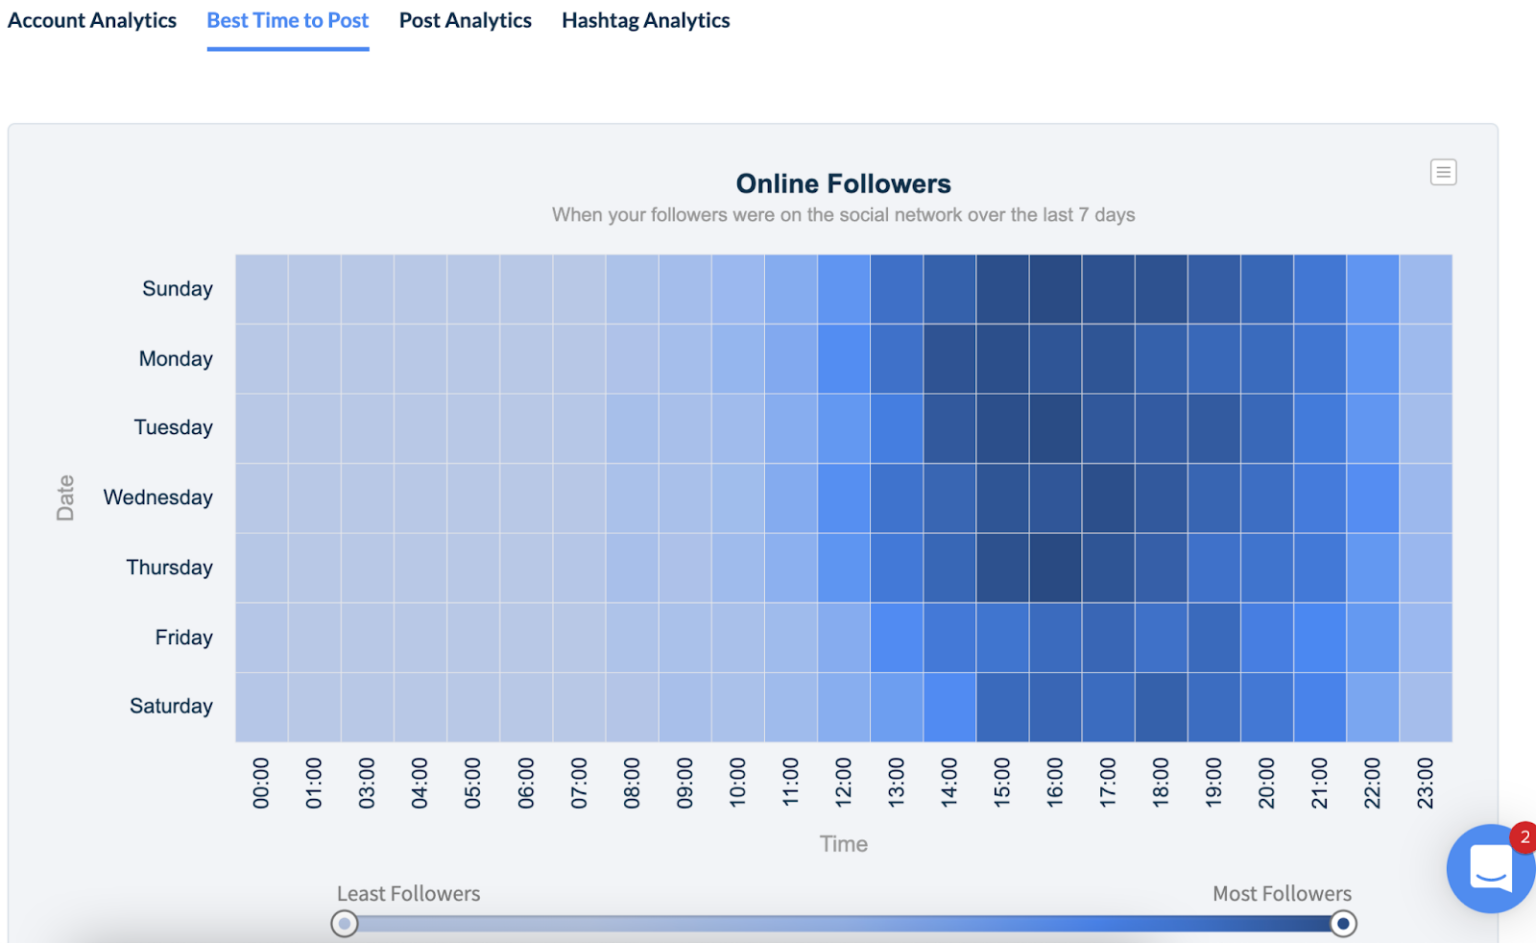Click the Saturday 13:00 heatmap cell

896,705
